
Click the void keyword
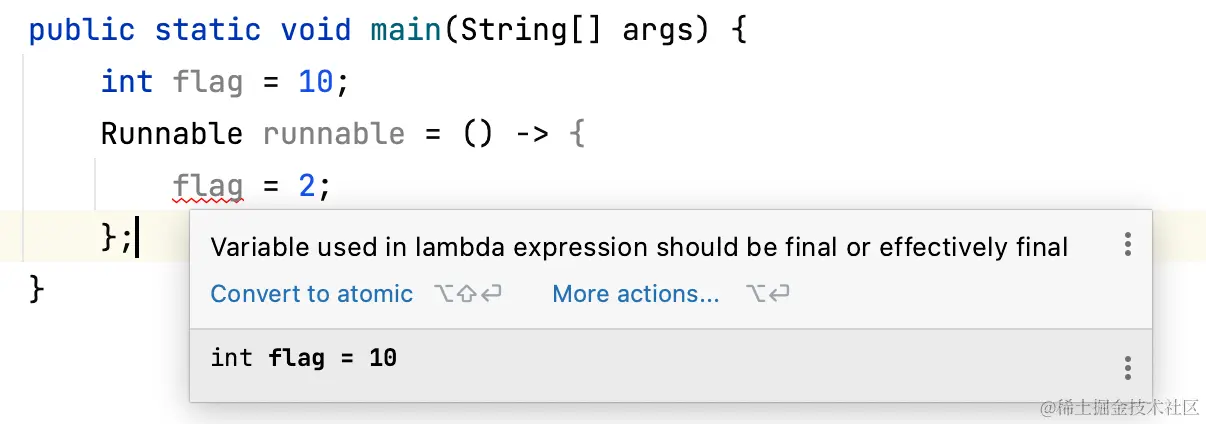point(315,30)
